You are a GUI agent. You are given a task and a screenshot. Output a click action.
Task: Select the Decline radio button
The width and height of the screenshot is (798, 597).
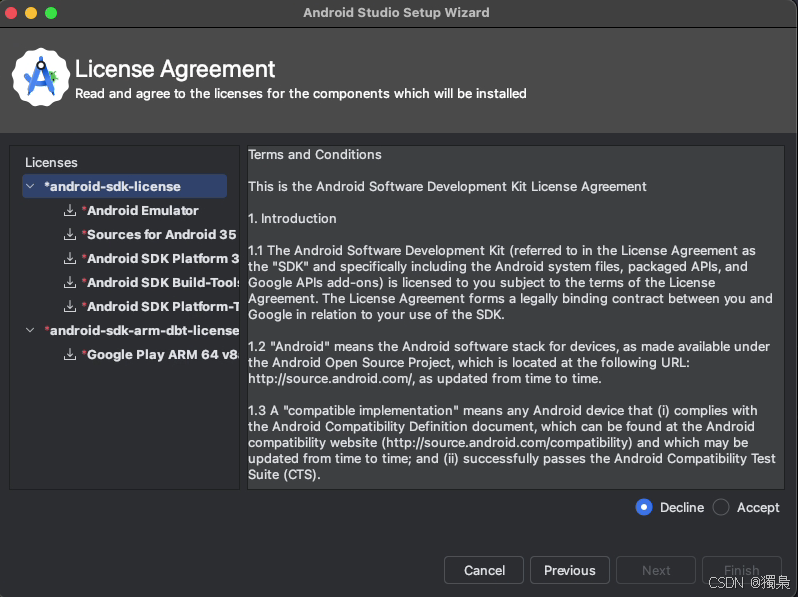(x=644, y=508)
